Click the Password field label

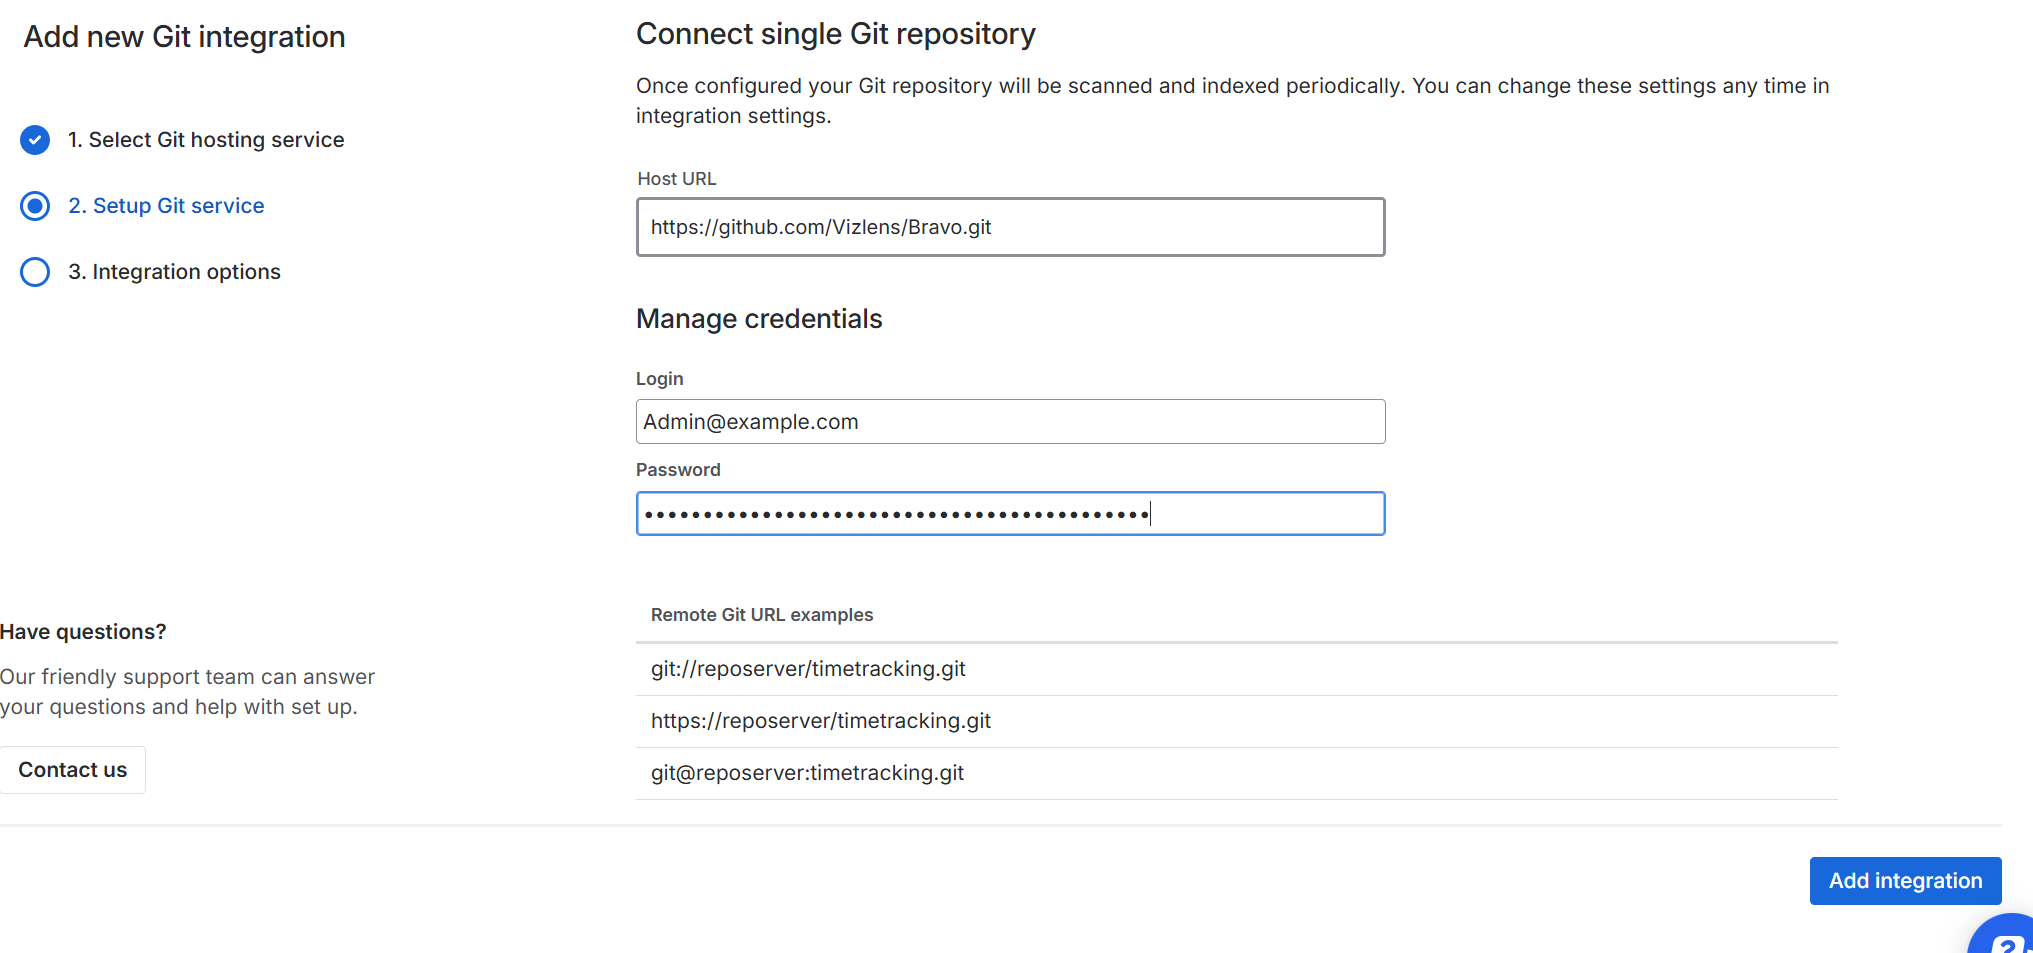(678, 470)
